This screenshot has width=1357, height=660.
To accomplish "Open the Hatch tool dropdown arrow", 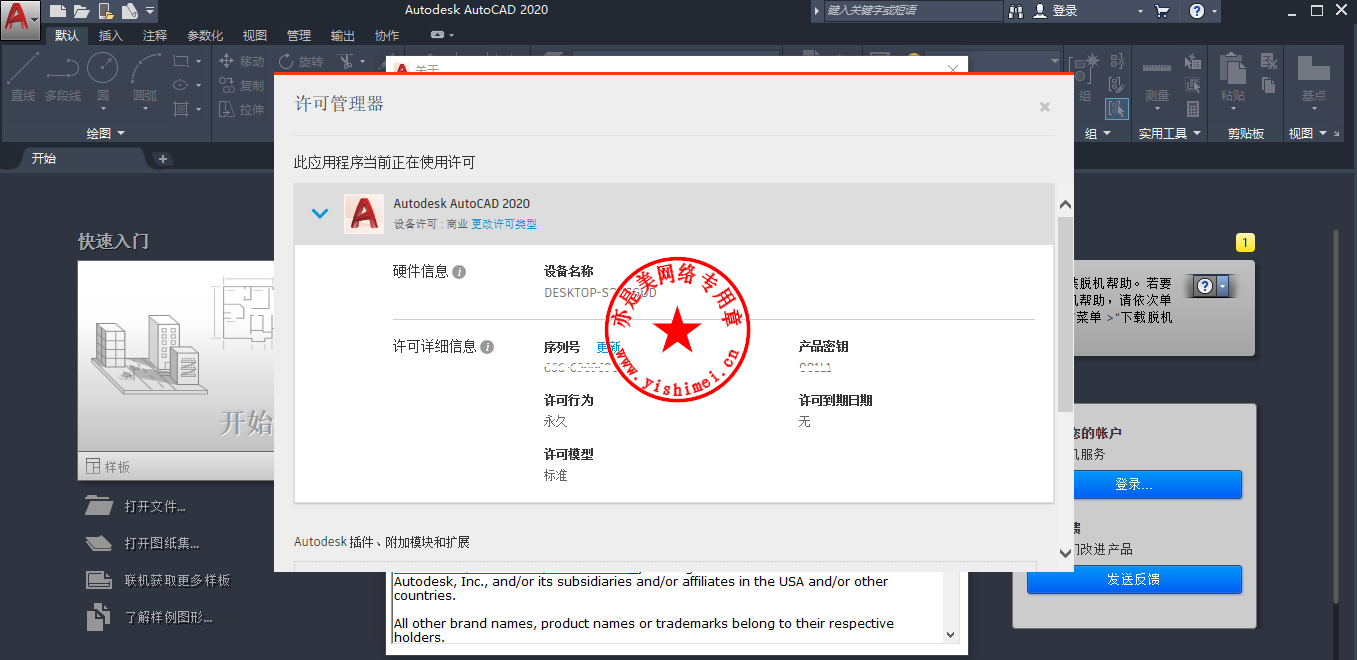I will [x=198, y=109].
